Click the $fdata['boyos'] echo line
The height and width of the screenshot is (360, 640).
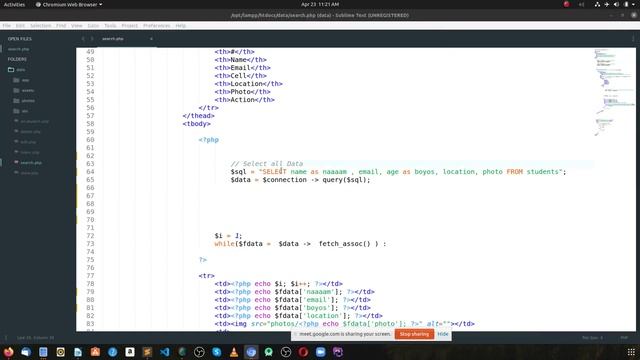pyautogui.click(x=292, y=308)
